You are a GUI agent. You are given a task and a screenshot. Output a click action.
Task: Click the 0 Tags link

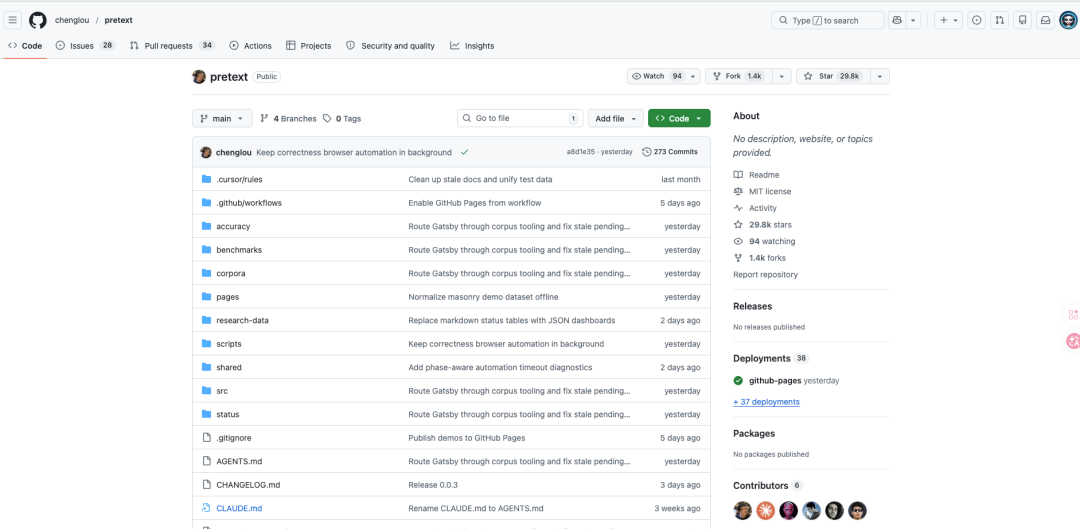click(342, 118)
